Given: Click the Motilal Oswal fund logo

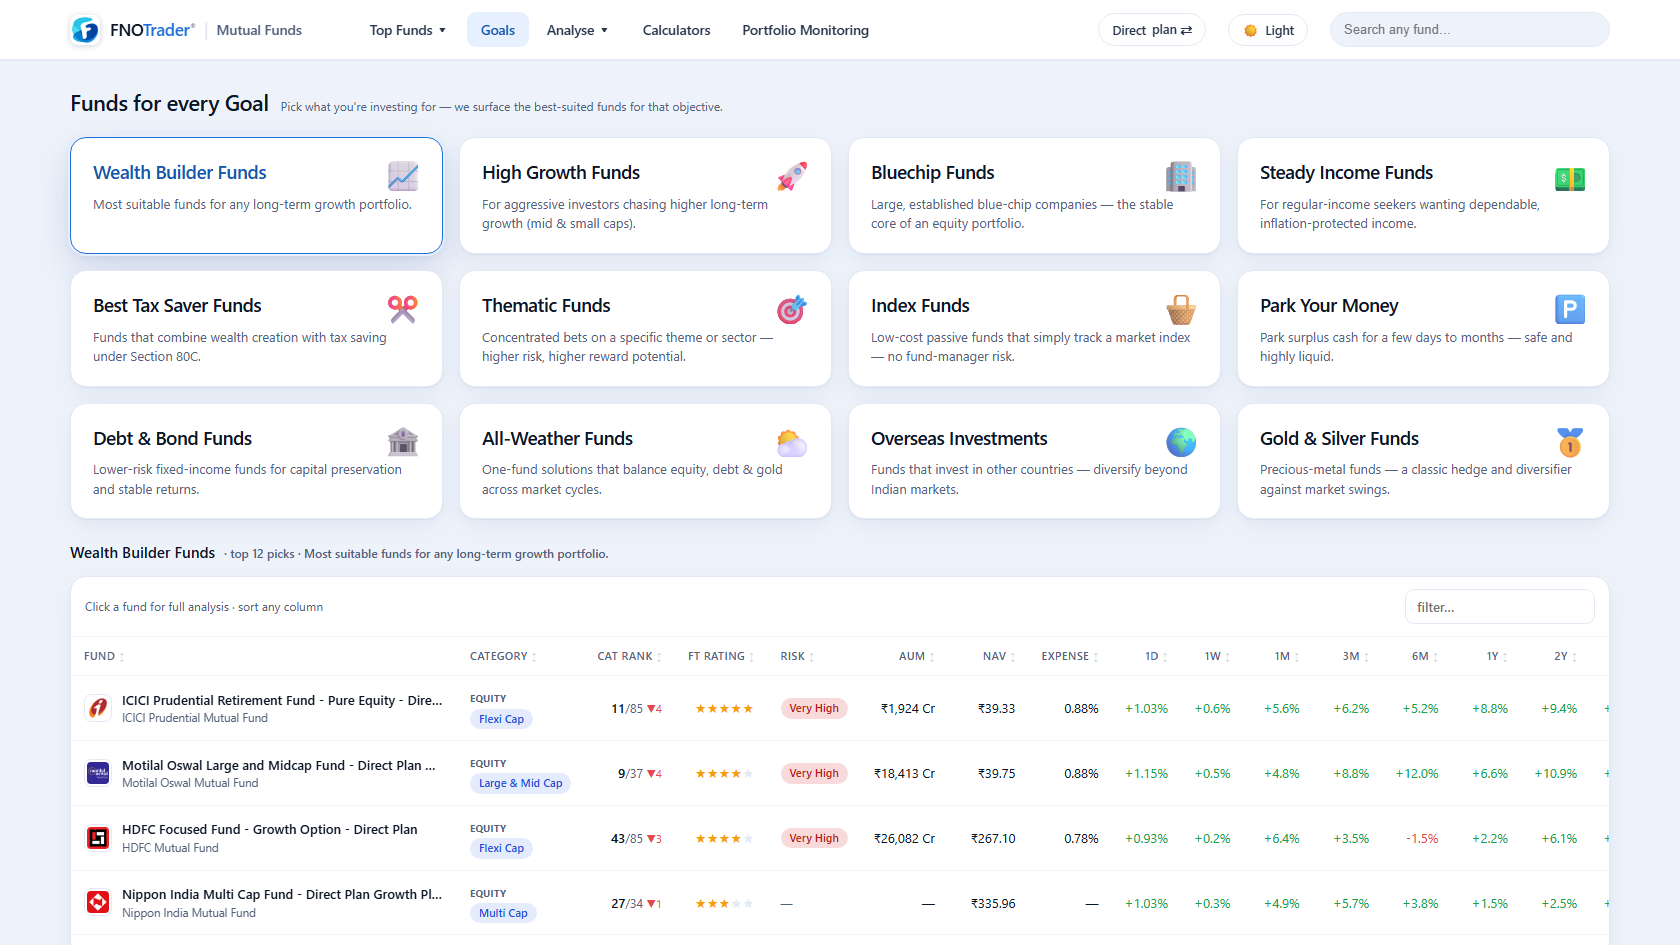Looking at the screenshot, I should point(98,773).
